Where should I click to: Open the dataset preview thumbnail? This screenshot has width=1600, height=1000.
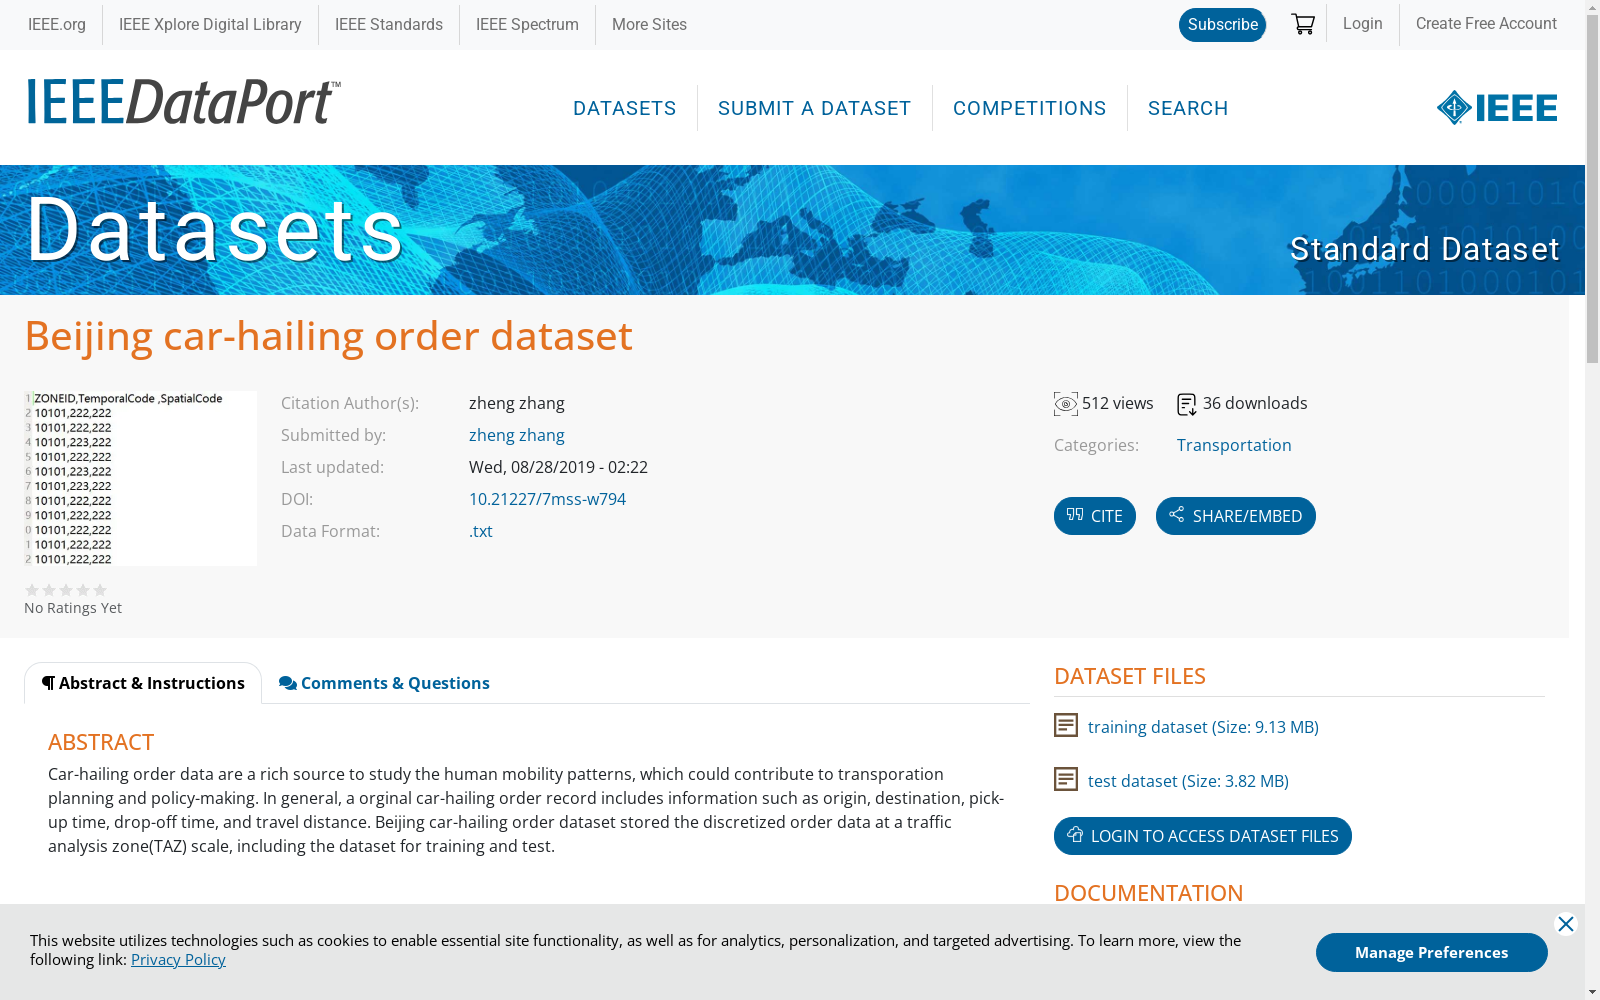tap(140, 478)
